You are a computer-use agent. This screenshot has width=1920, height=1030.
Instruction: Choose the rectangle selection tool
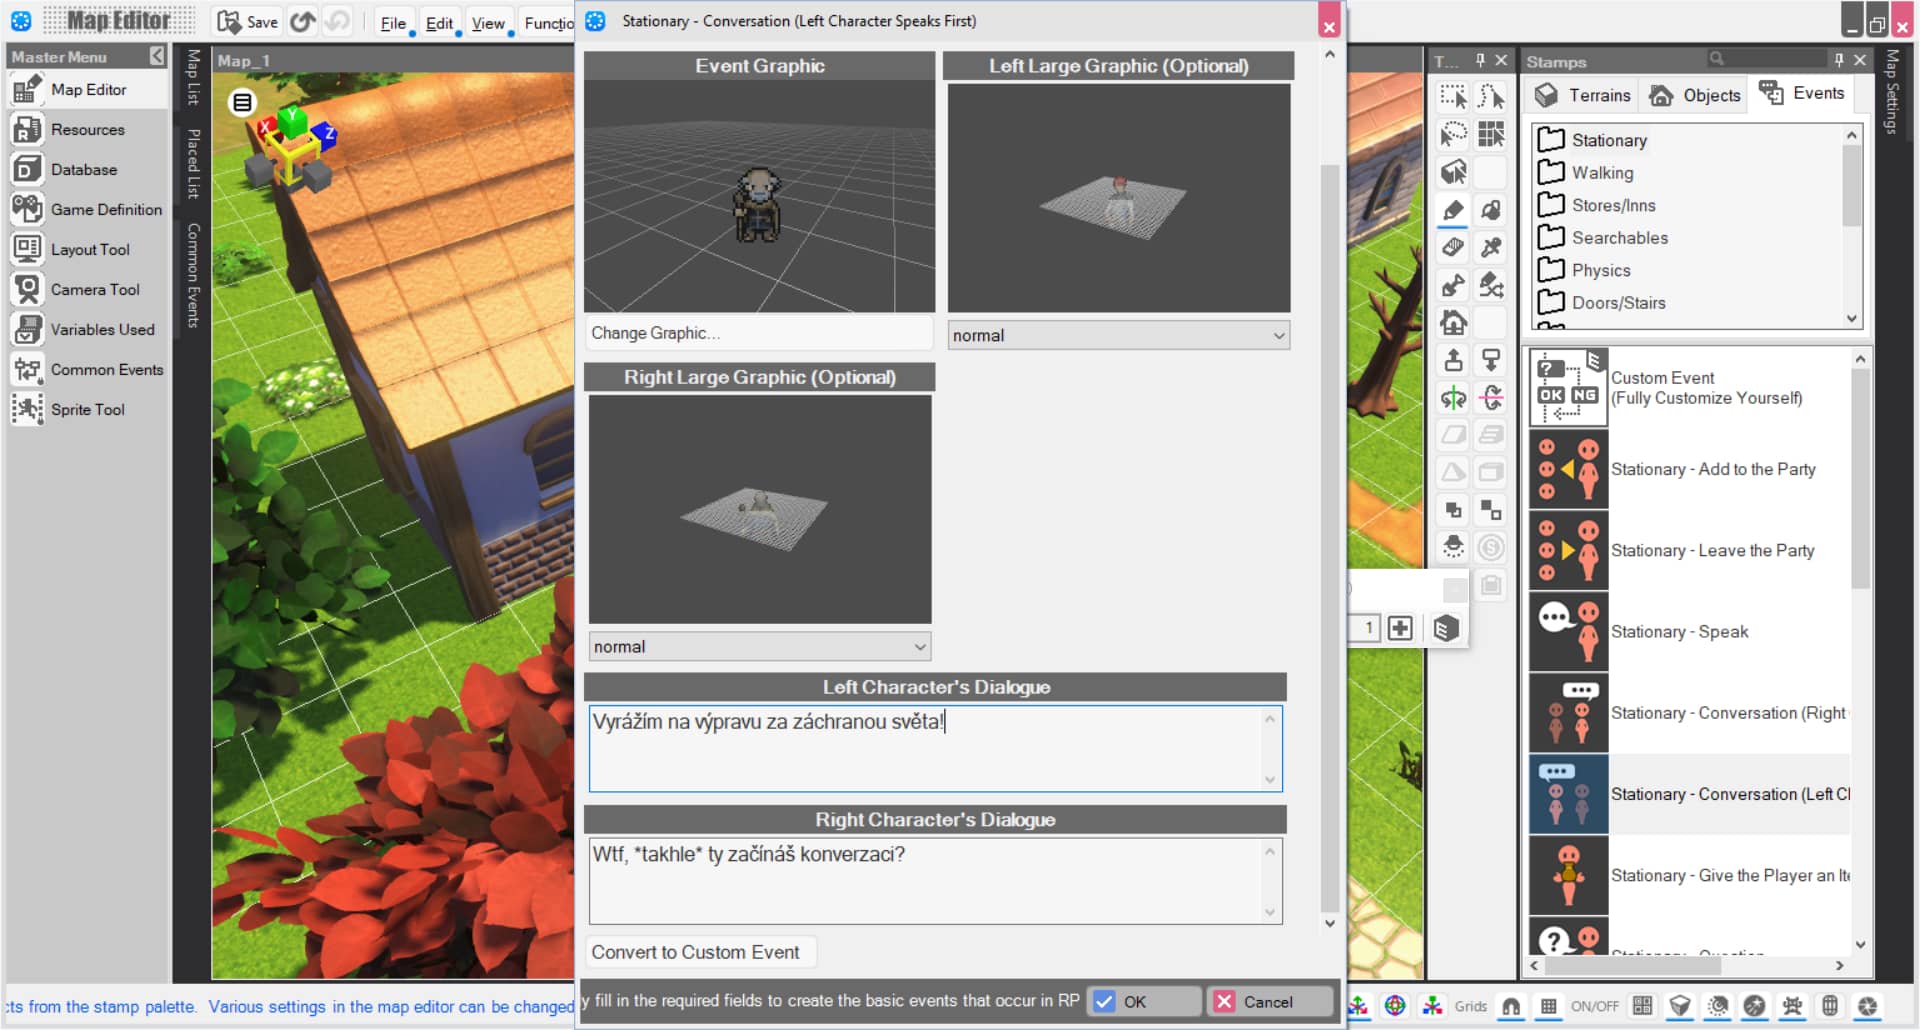[1453, 96]
